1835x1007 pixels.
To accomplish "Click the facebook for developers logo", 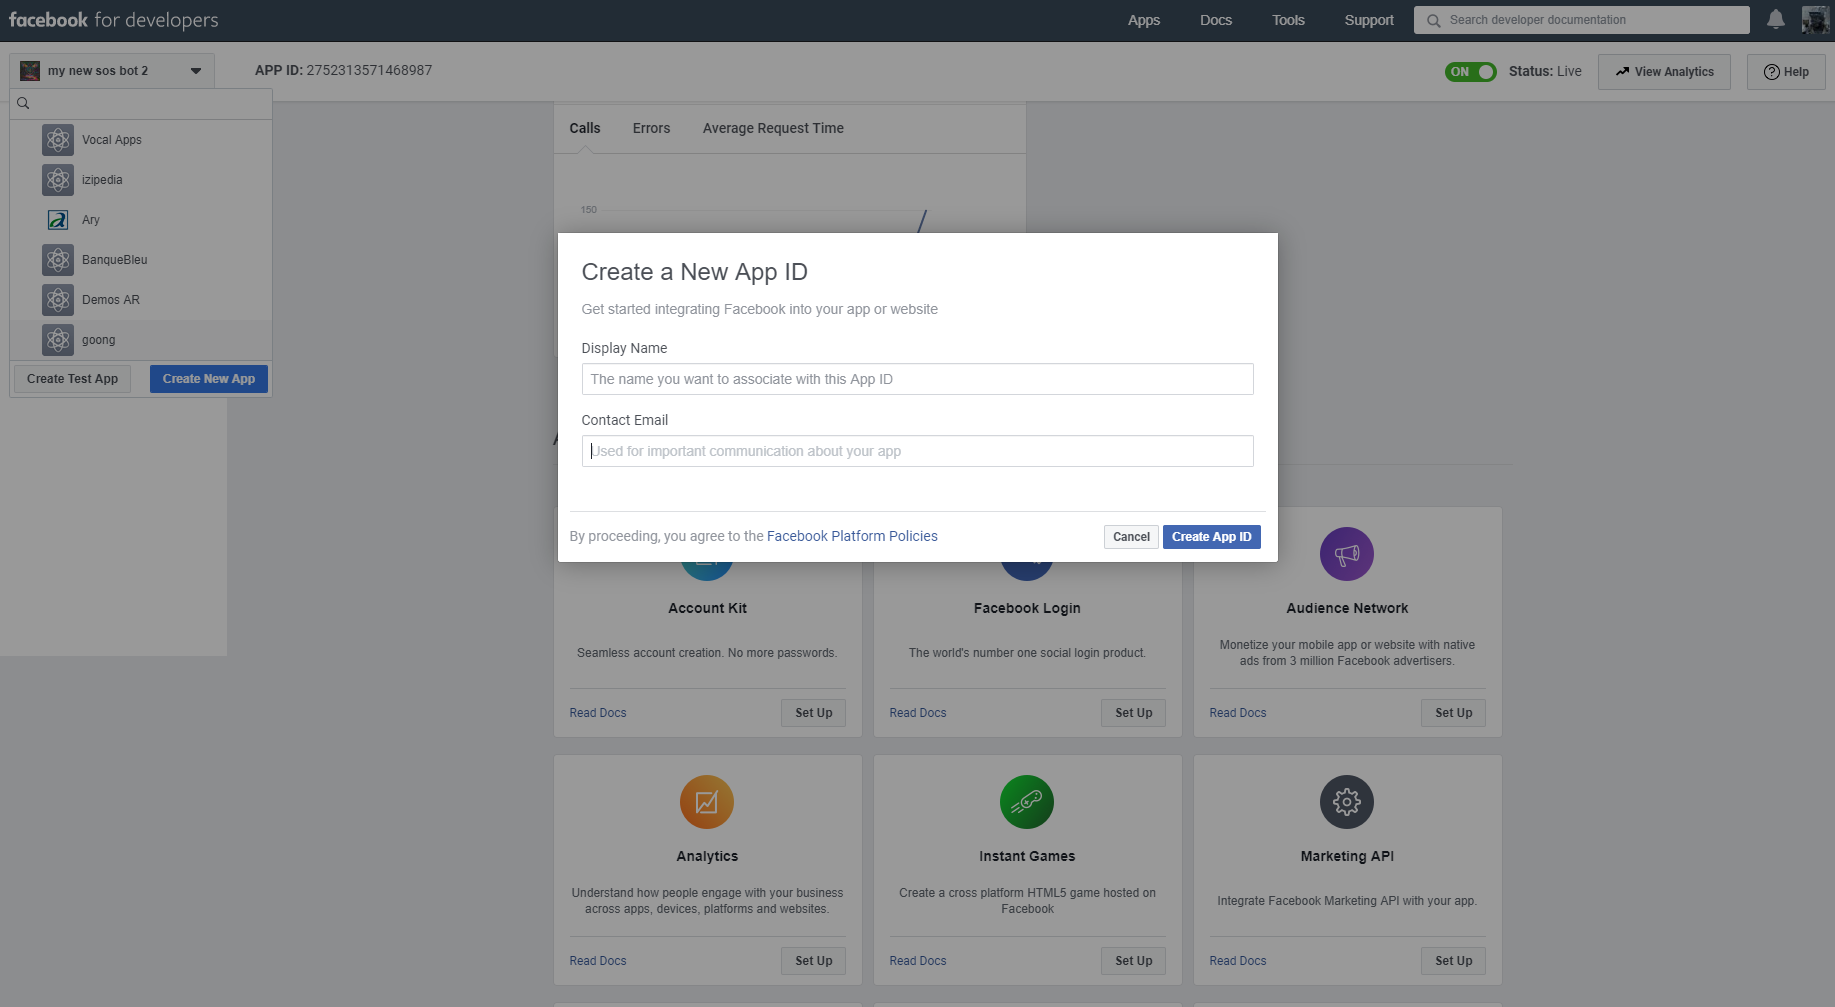I will 113,20.
